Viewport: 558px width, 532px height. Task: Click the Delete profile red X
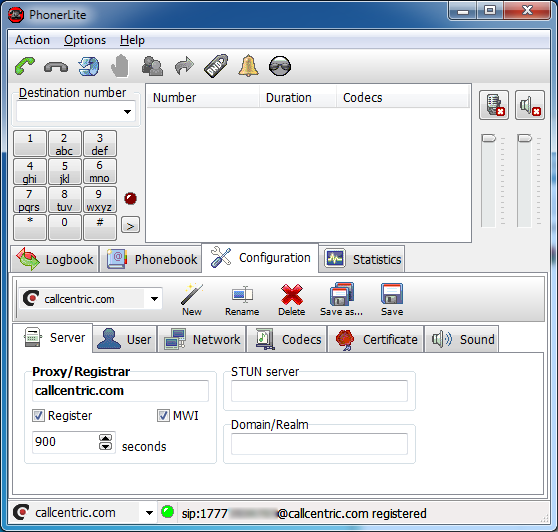pos(291,299)
